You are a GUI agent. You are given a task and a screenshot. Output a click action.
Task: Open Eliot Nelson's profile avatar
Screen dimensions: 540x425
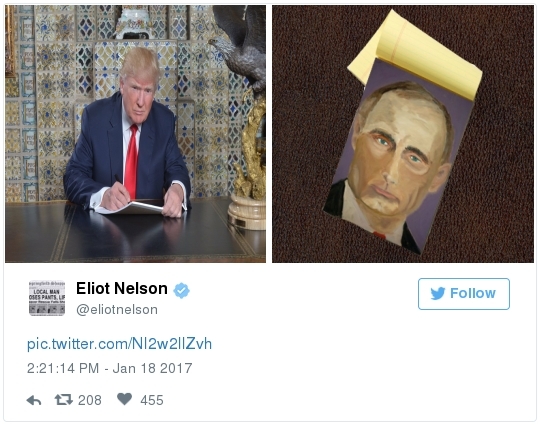tap(47, 298)
